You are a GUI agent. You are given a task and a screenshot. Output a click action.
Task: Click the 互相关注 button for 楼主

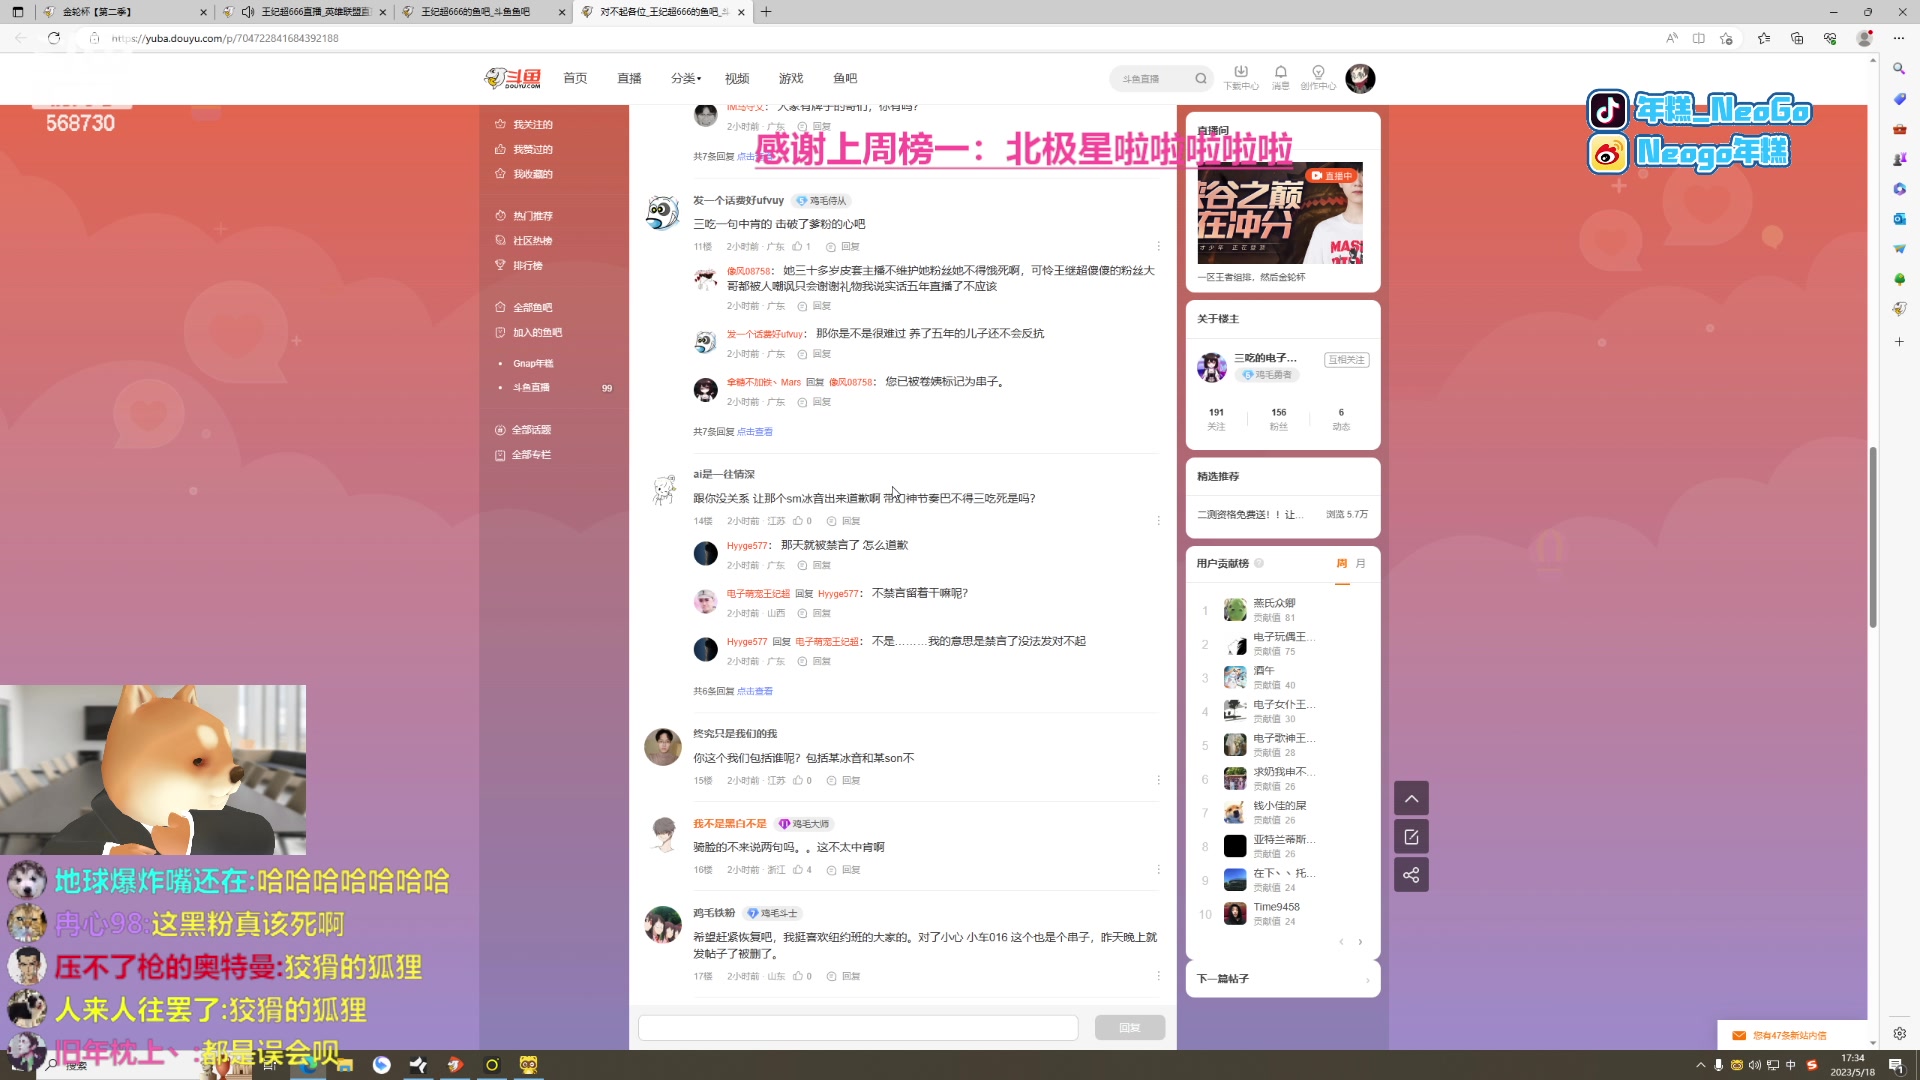coord(1347,360)
